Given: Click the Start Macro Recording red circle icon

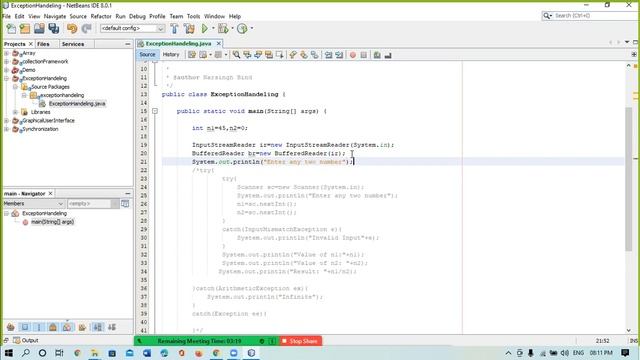Looking at the screenshot, I should coord(353,55).
